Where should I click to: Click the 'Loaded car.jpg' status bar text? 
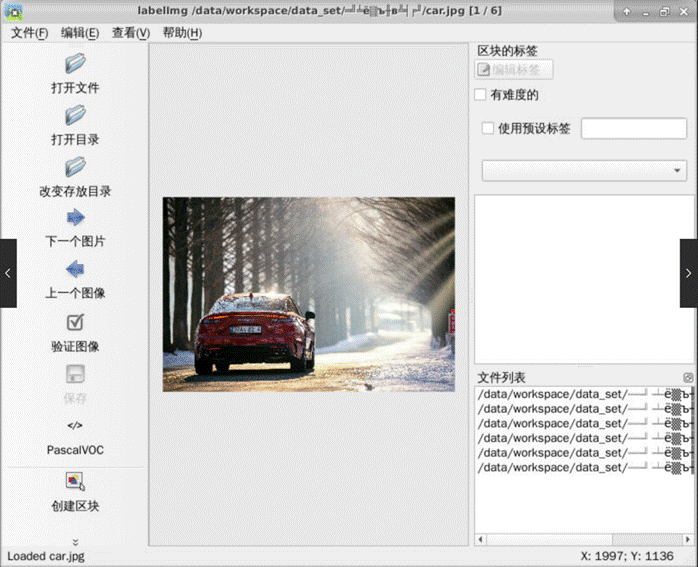tap(46, 556)
